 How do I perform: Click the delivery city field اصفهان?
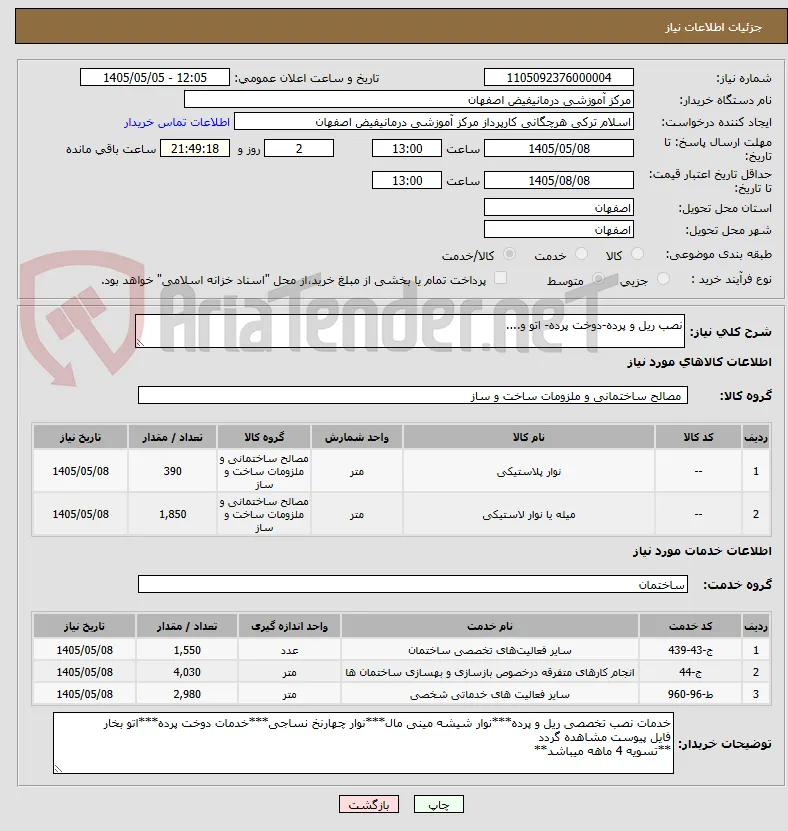coord(559,230)
